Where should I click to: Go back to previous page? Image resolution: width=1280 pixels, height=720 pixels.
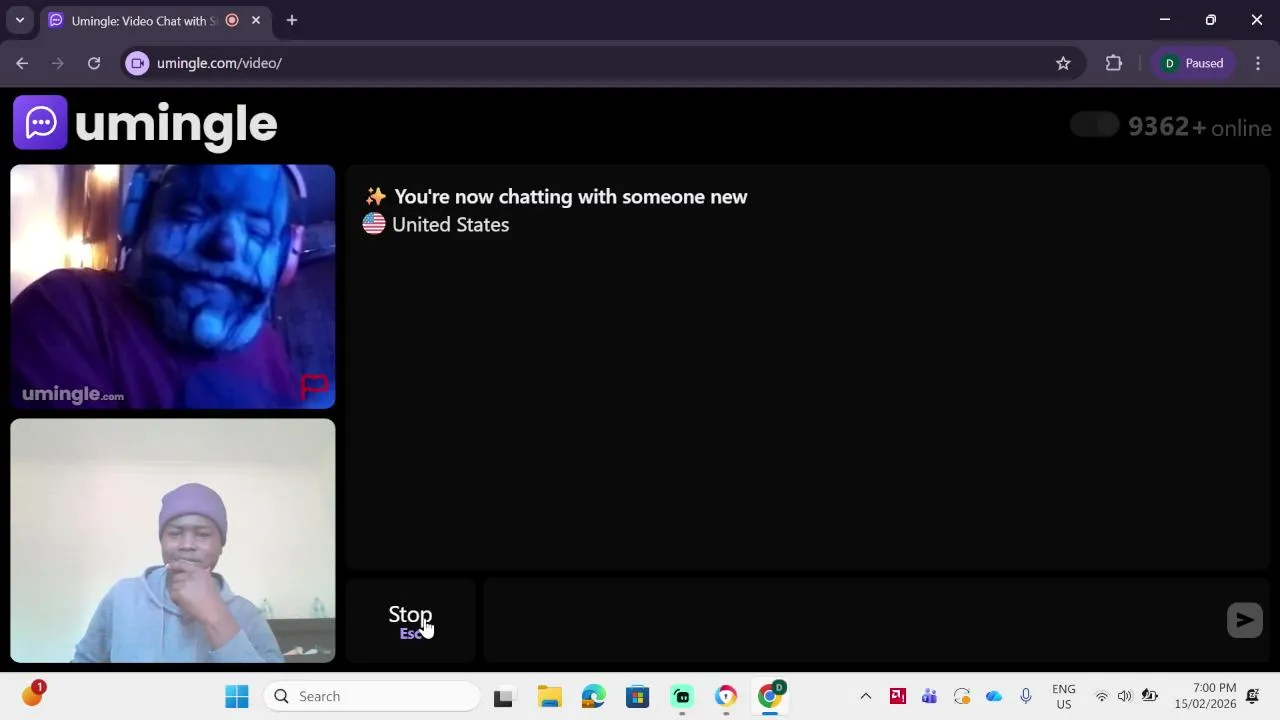coord(22,63)
